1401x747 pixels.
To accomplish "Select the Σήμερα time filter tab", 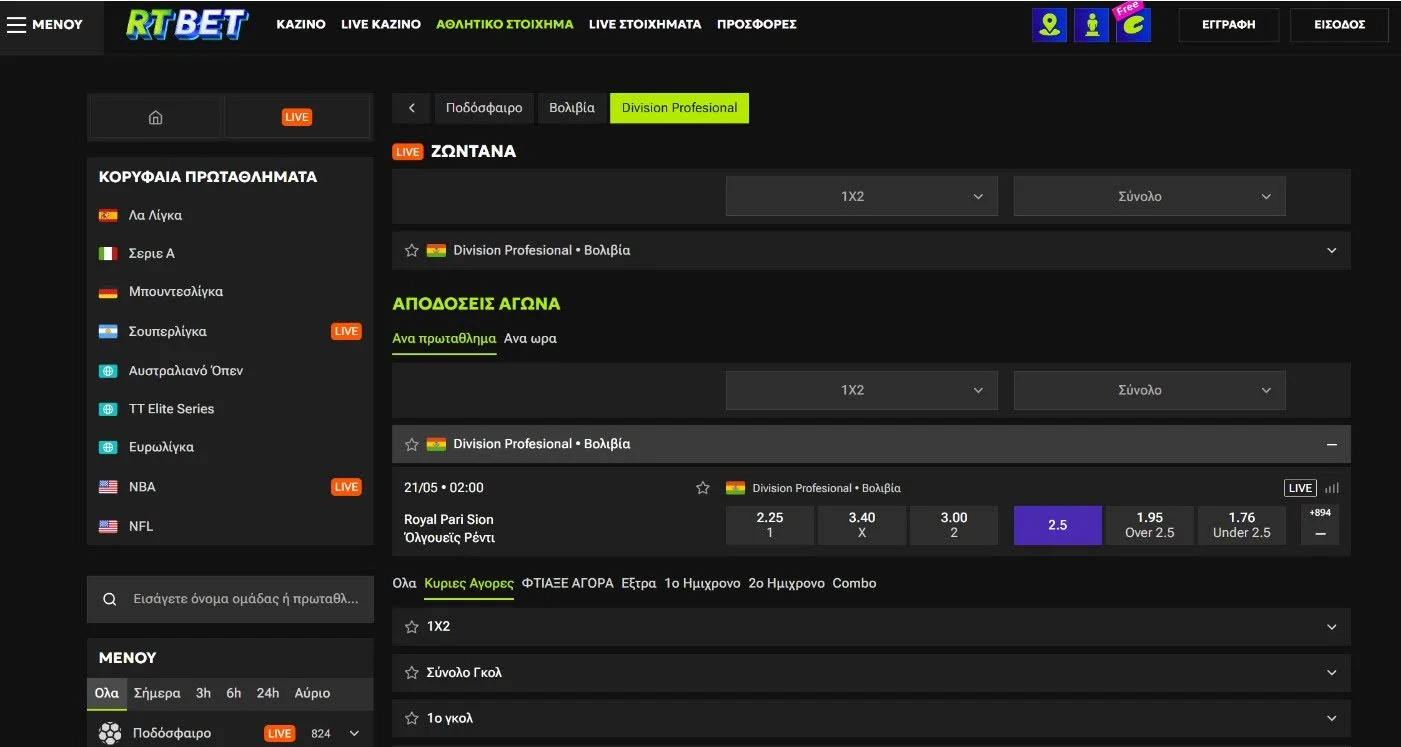I will (x=157, y=693).
